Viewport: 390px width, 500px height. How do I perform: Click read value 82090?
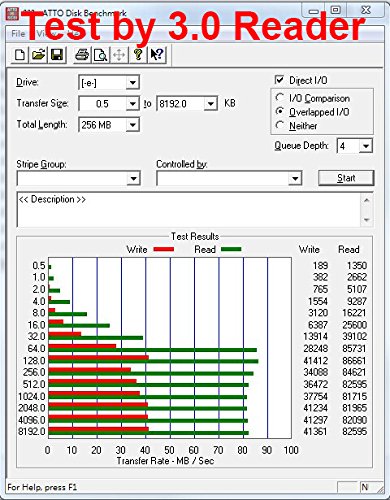pos(354,420)
